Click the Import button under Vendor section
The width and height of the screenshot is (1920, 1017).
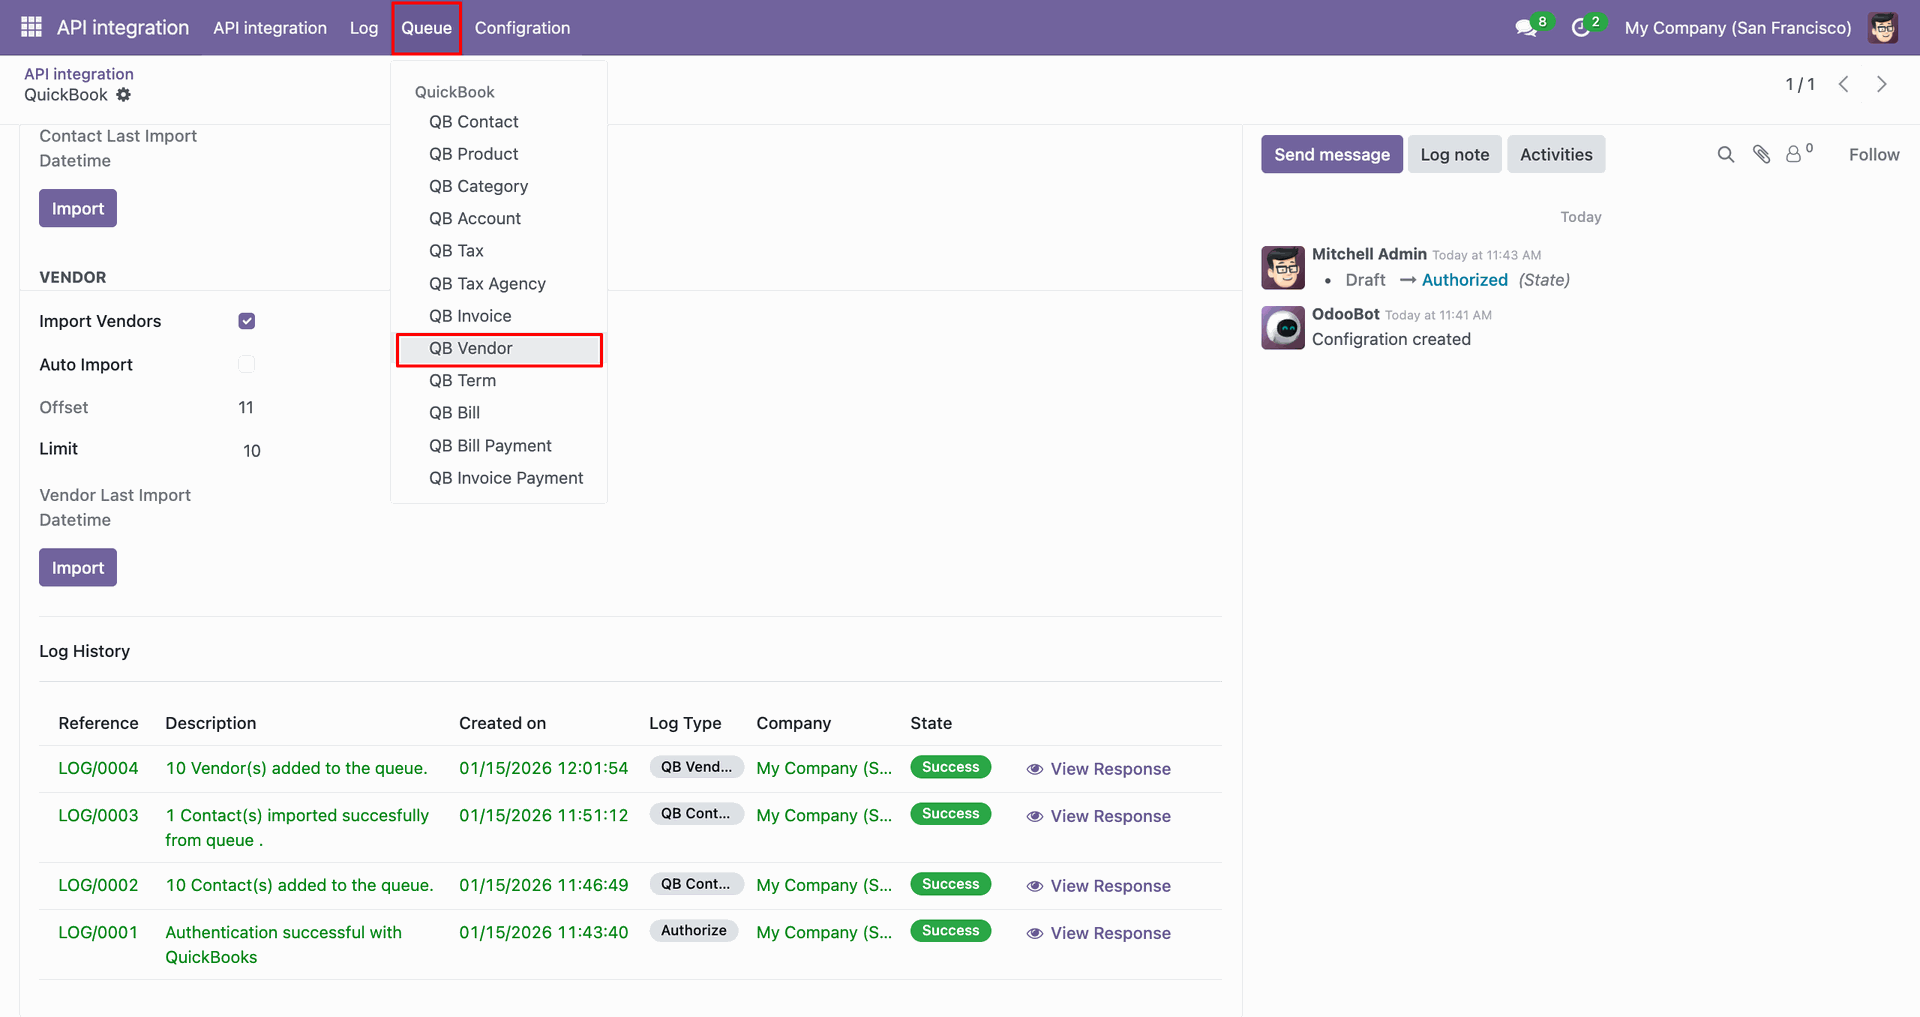pos(78,567)
